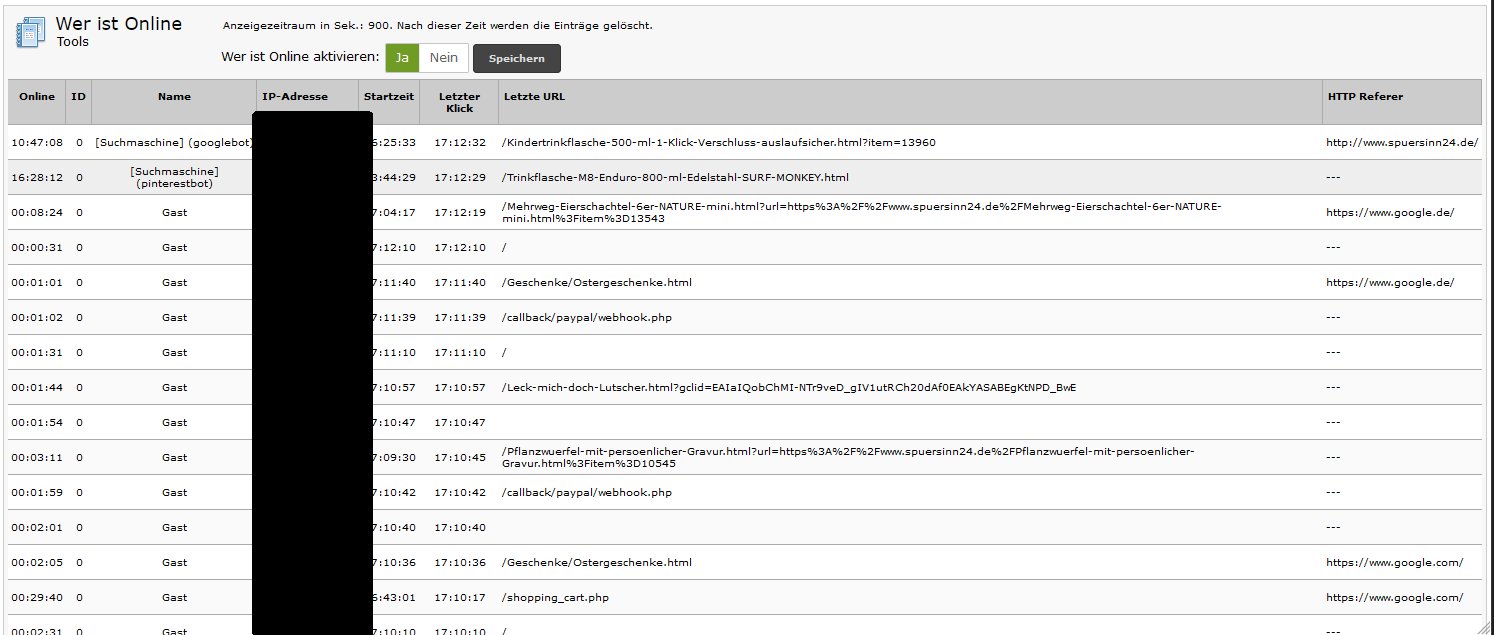Select the shopping_cart.php URL entry

[555, 598]
